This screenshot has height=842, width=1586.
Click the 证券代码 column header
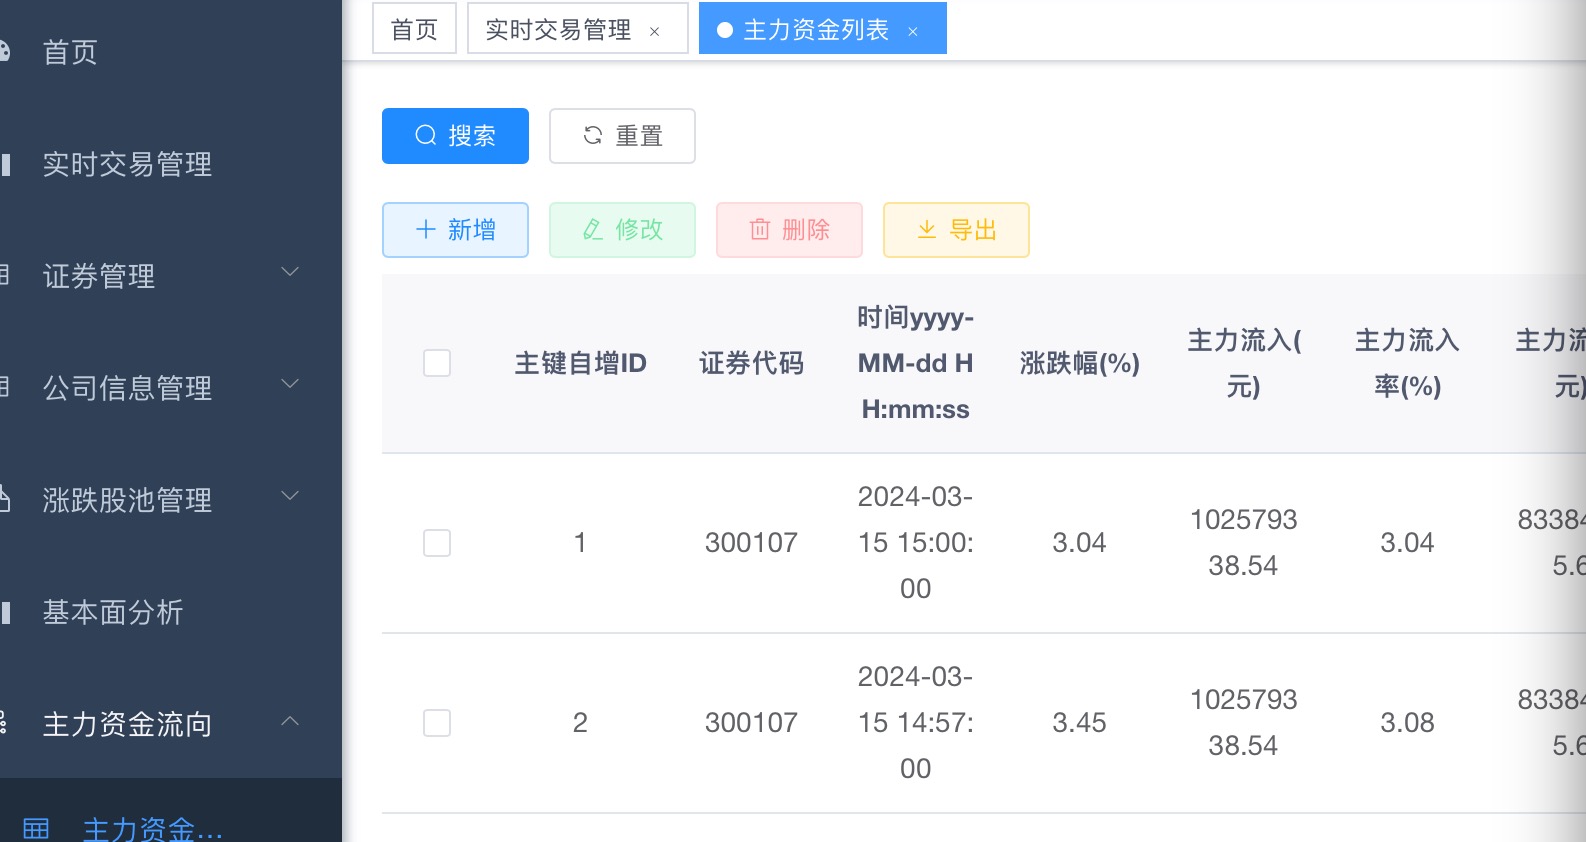tap(751, 363)
